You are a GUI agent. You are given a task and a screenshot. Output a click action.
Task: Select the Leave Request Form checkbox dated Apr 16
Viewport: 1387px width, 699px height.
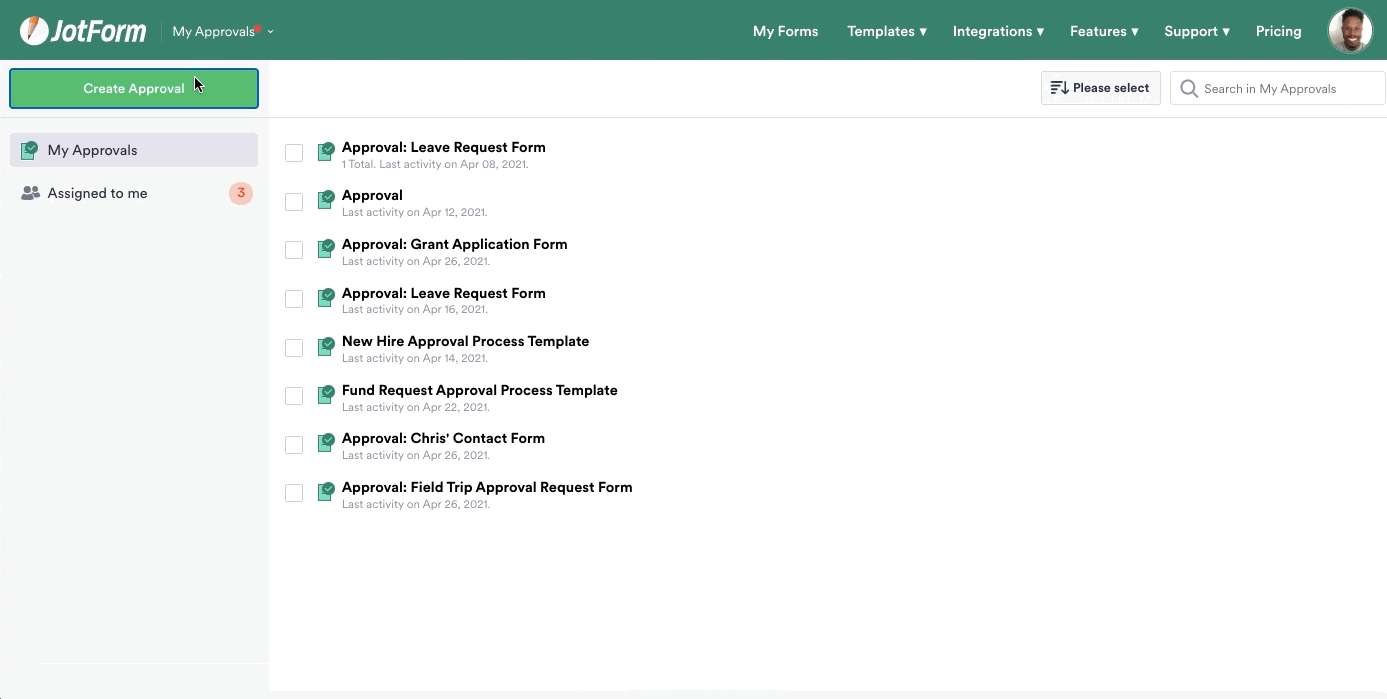294,299
